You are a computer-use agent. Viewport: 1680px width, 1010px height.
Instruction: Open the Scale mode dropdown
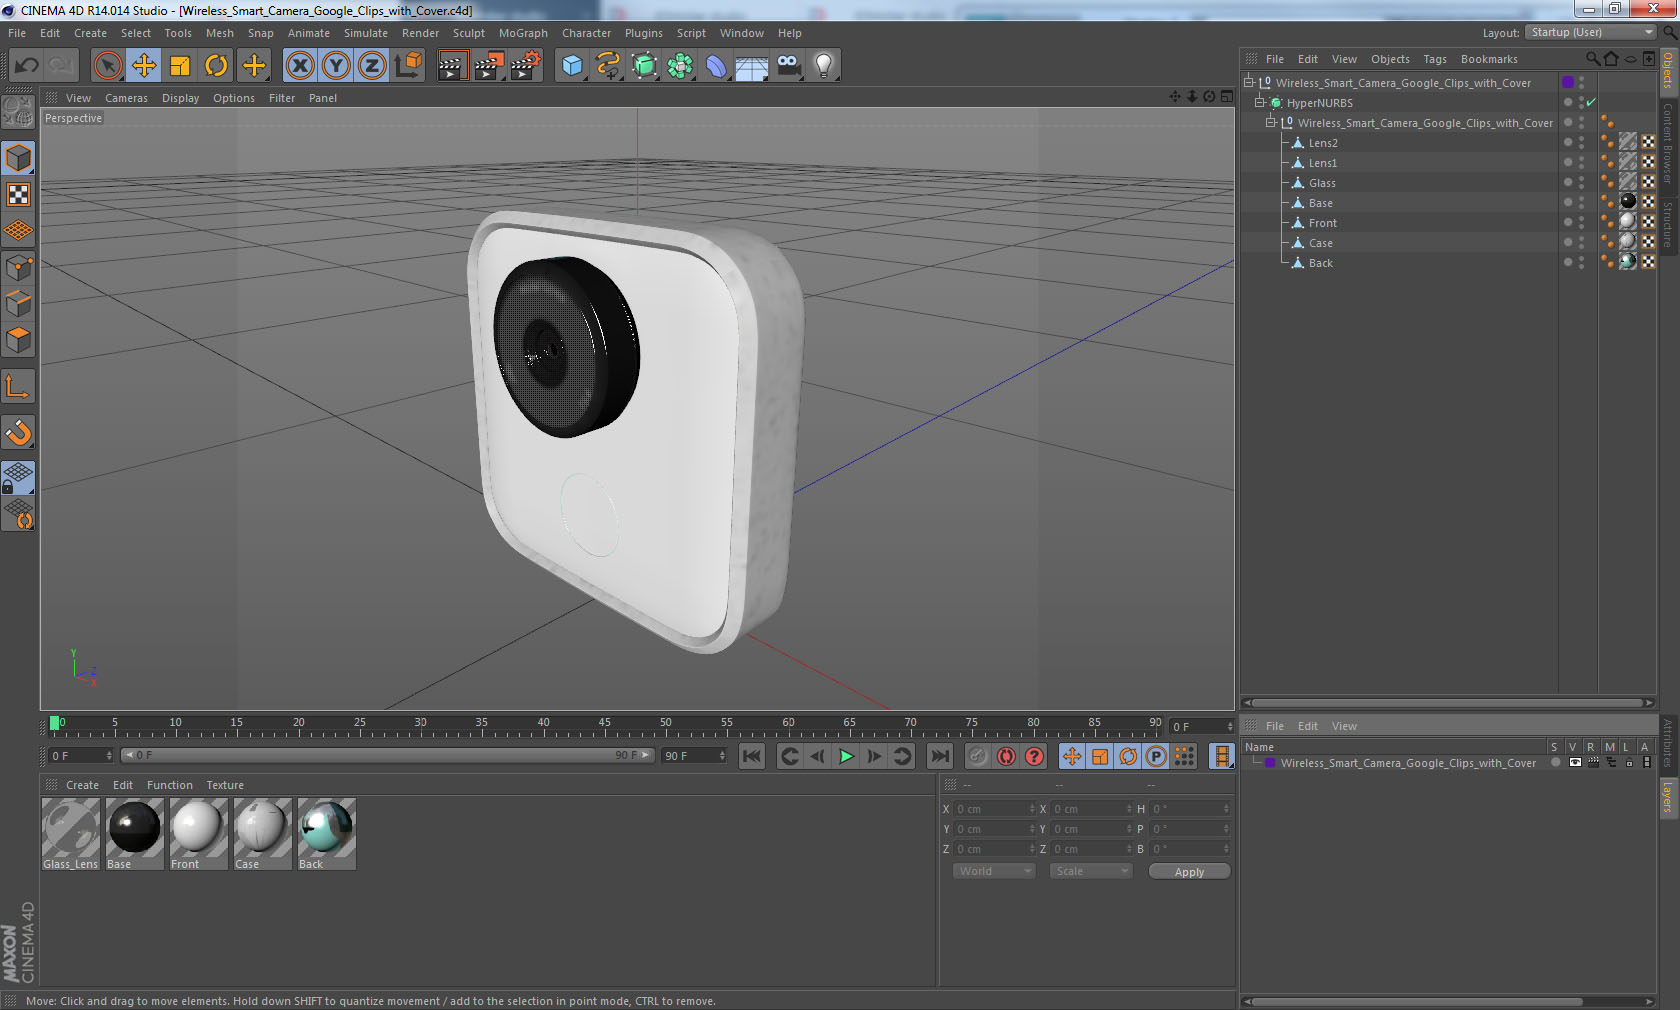tap(1090, 871)
